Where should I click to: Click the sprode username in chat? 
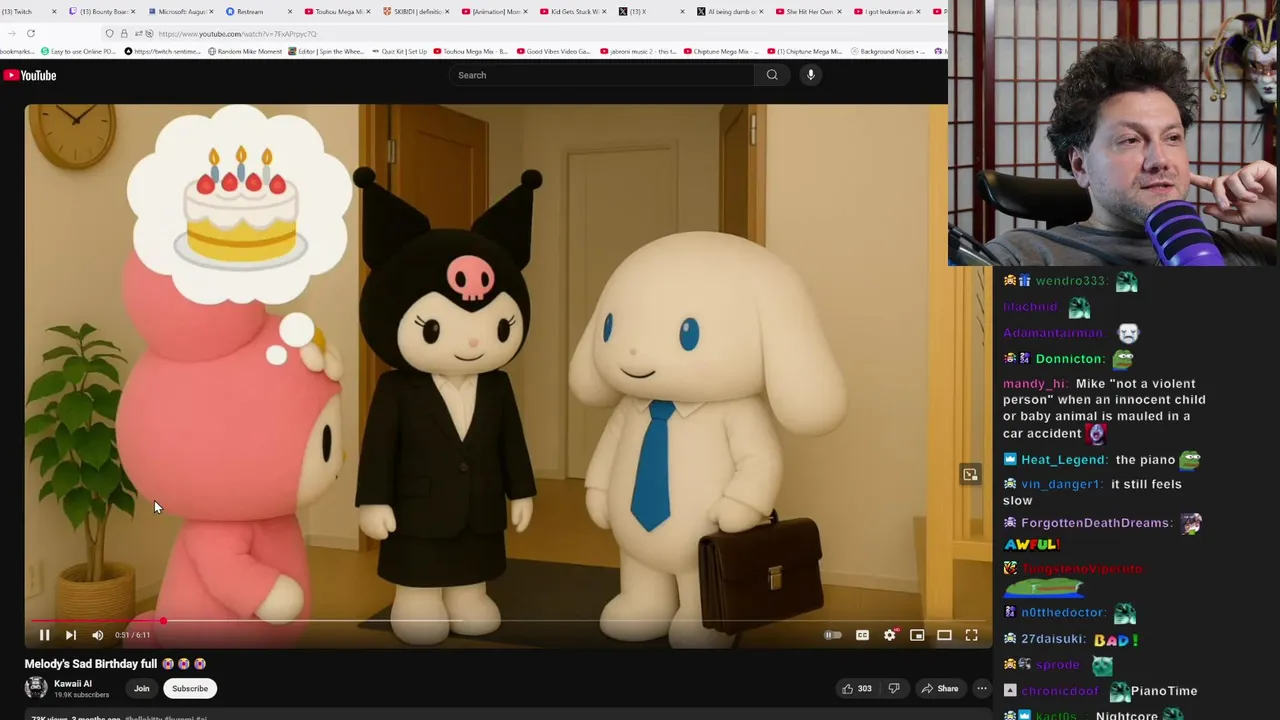[1057, 665]
